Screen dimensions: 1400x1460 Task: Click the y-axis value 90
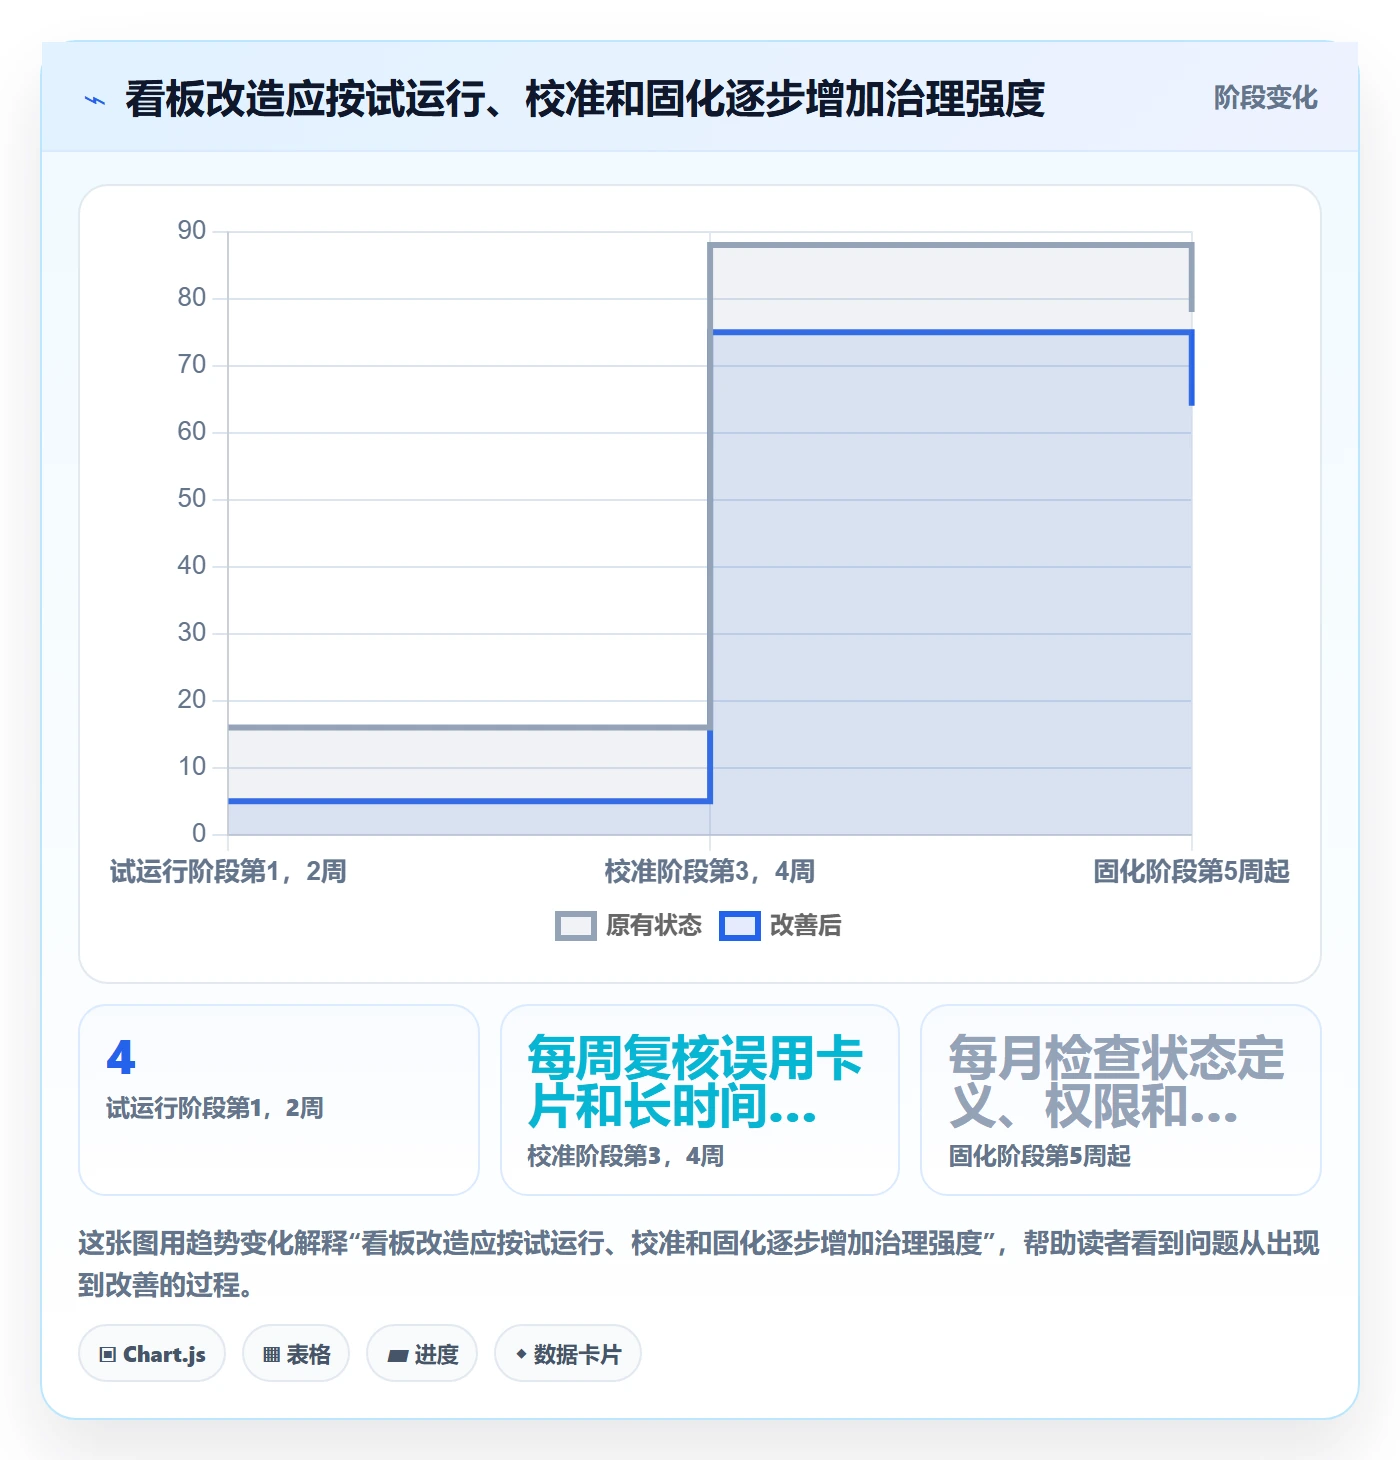(192, 231)
